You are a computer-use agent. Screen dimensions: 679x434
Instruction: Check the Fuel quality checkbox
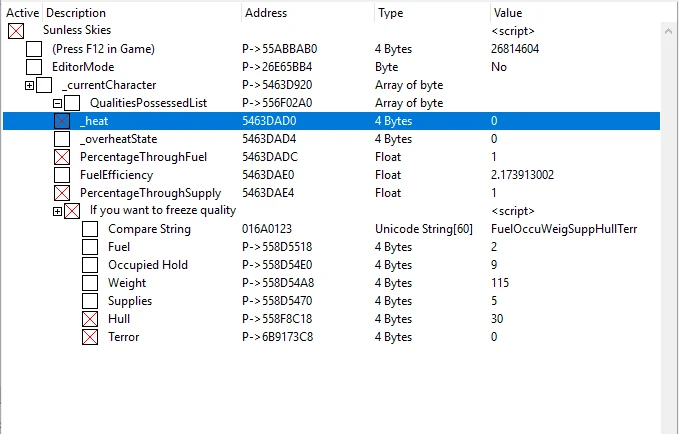[90, 247]
